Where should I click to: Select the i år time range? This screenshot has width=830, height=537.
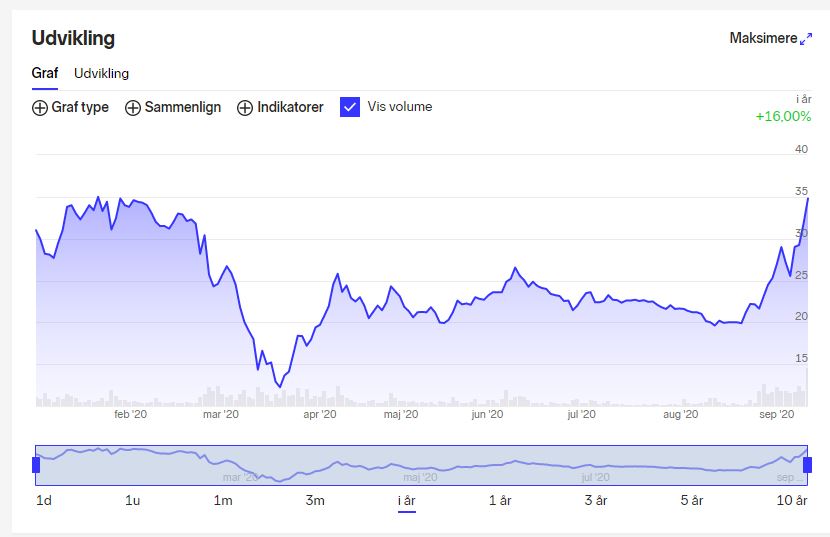[x=407, y=500]
